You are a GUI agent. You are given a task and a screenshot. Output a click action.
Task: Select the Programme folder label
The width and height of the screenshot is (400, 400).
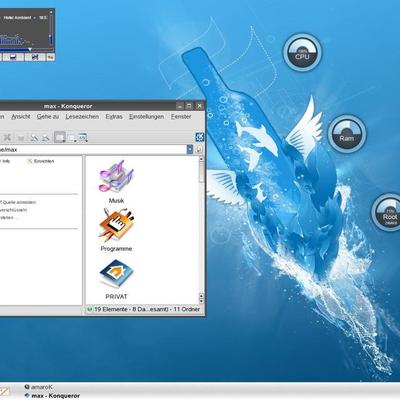pyautogui.click(x=116, y=249)
